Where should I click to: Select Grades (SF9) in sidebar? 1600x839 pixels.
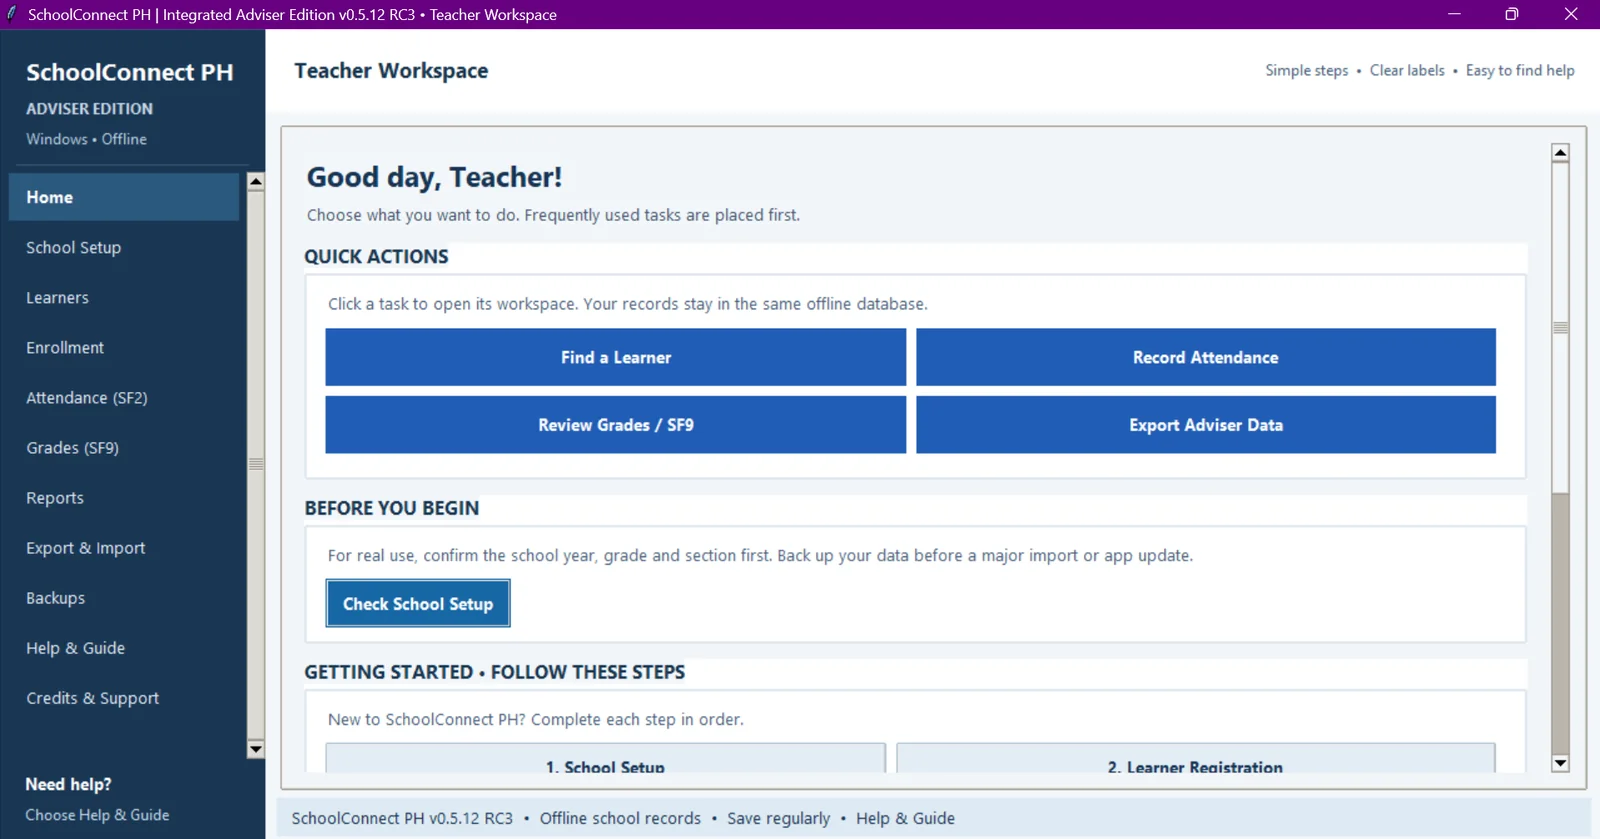coord(124,447)
